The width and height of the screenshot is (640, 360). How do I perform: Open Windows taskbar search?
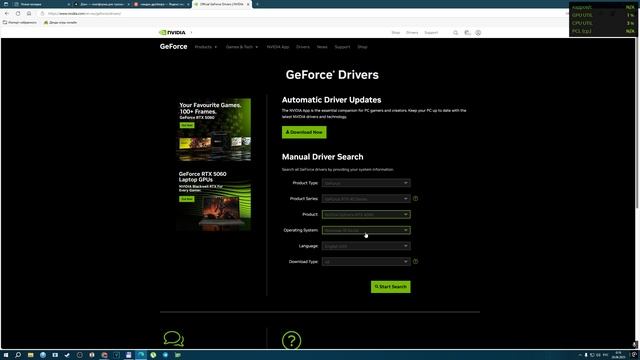click(x=18, y=355)
